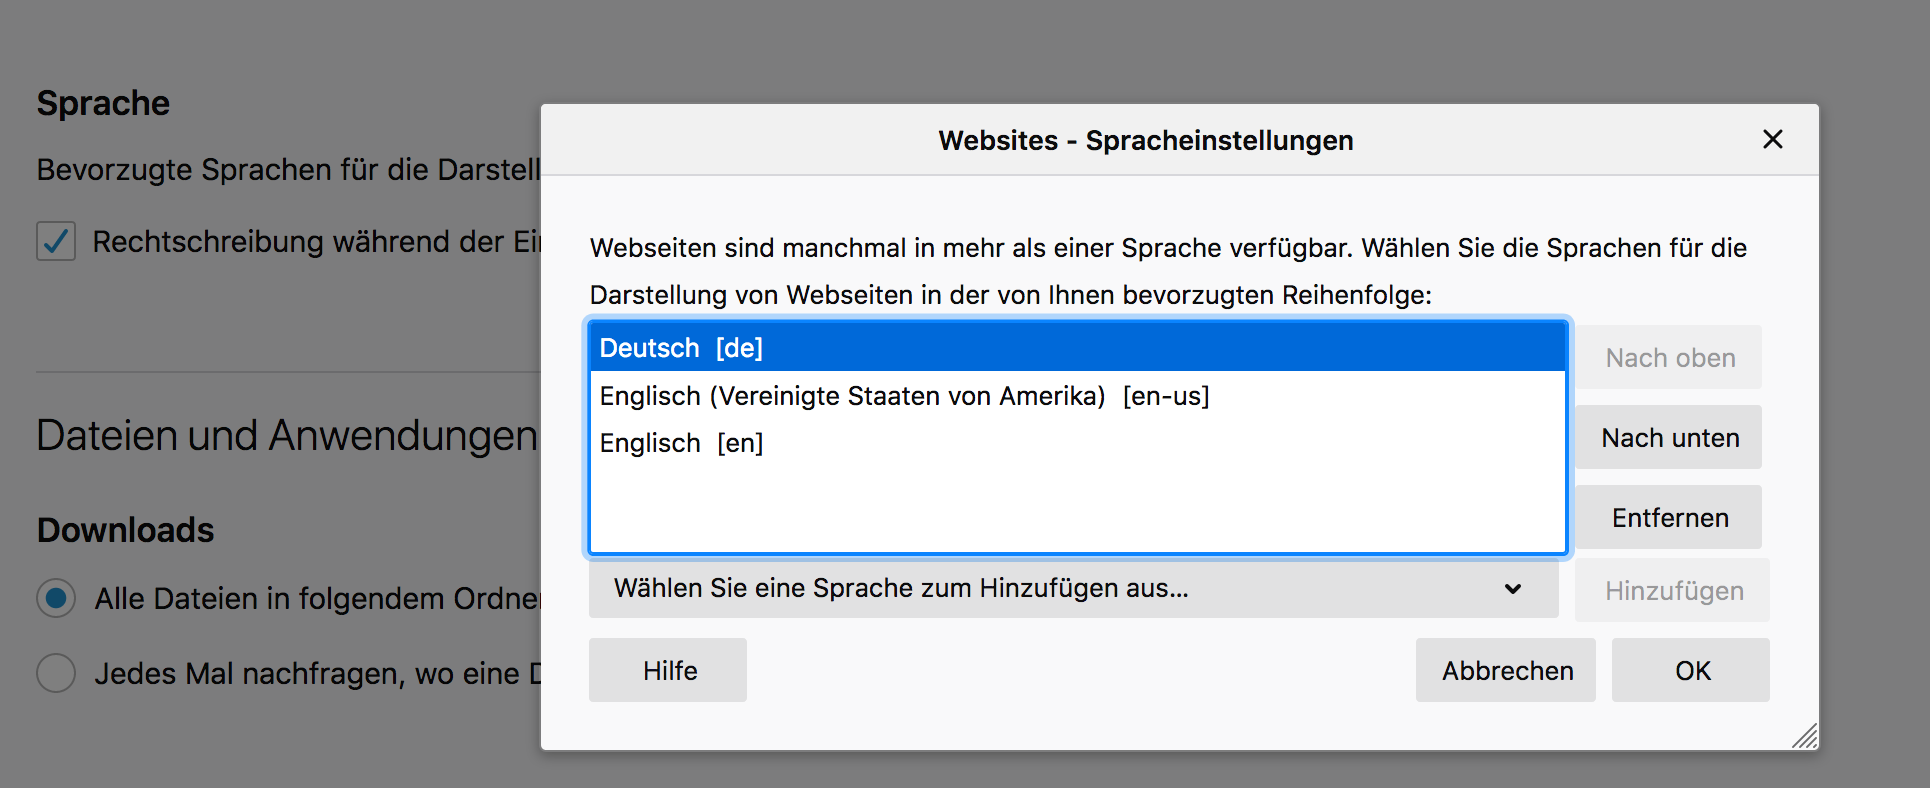The image size is (1930, 788).
Task: Click the 'Dateien und Anwendungen' heading
Action: (287, 436)
